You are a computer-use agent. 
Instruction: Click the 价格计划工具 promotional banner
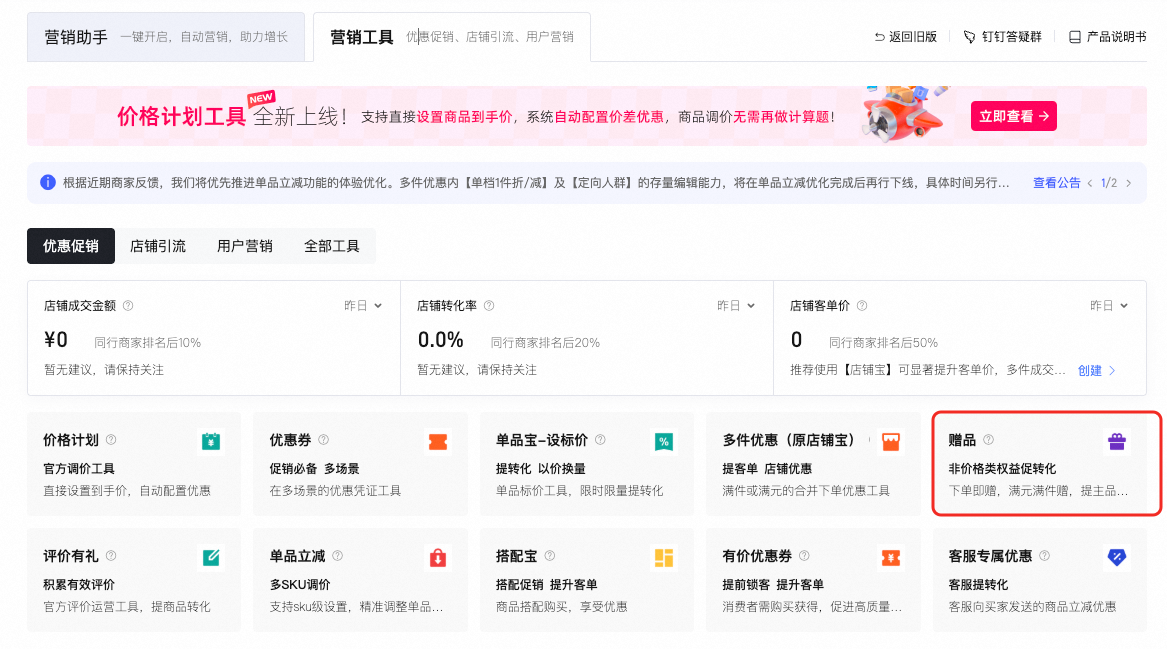pyautogui.click(x=586, y=116)
